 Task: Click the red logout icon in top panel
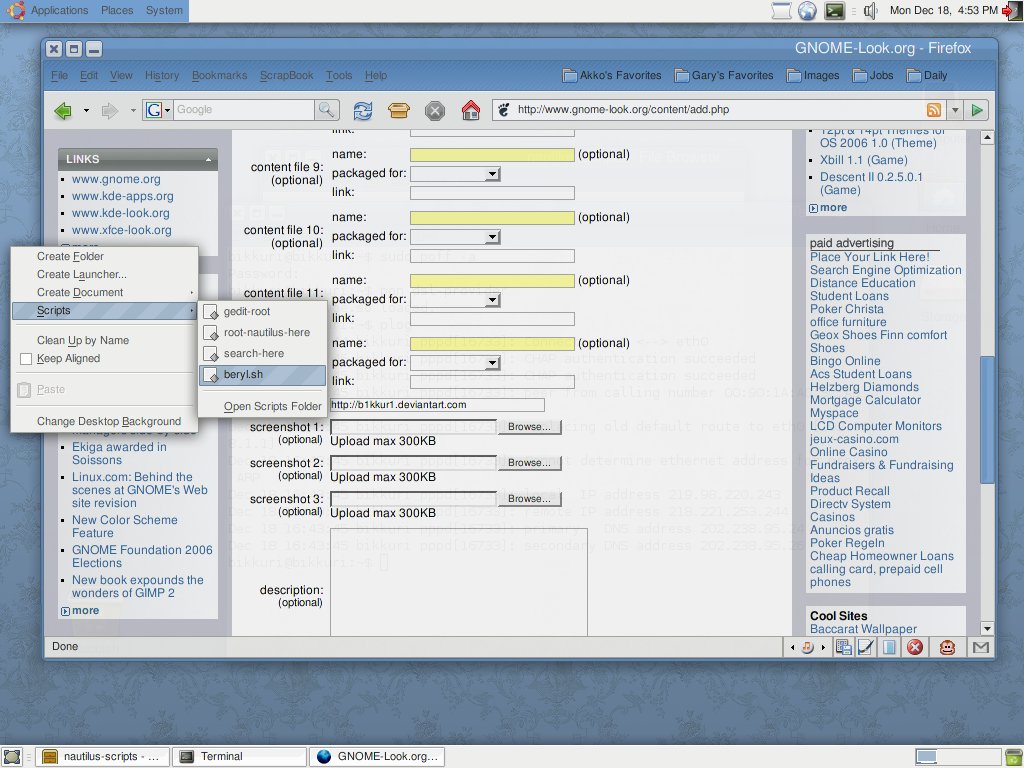(x=1012, y=10)
